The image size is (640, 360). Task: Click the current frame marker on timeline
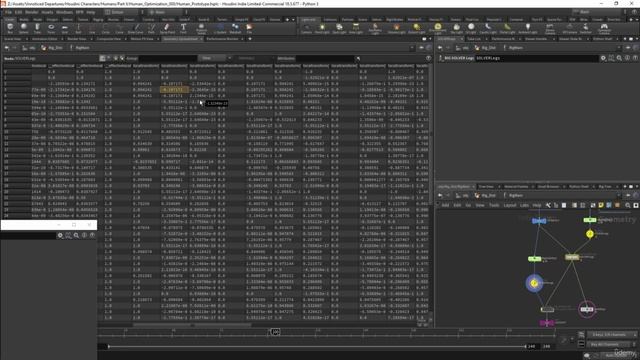pyautogui.click(x=276, y=332)
